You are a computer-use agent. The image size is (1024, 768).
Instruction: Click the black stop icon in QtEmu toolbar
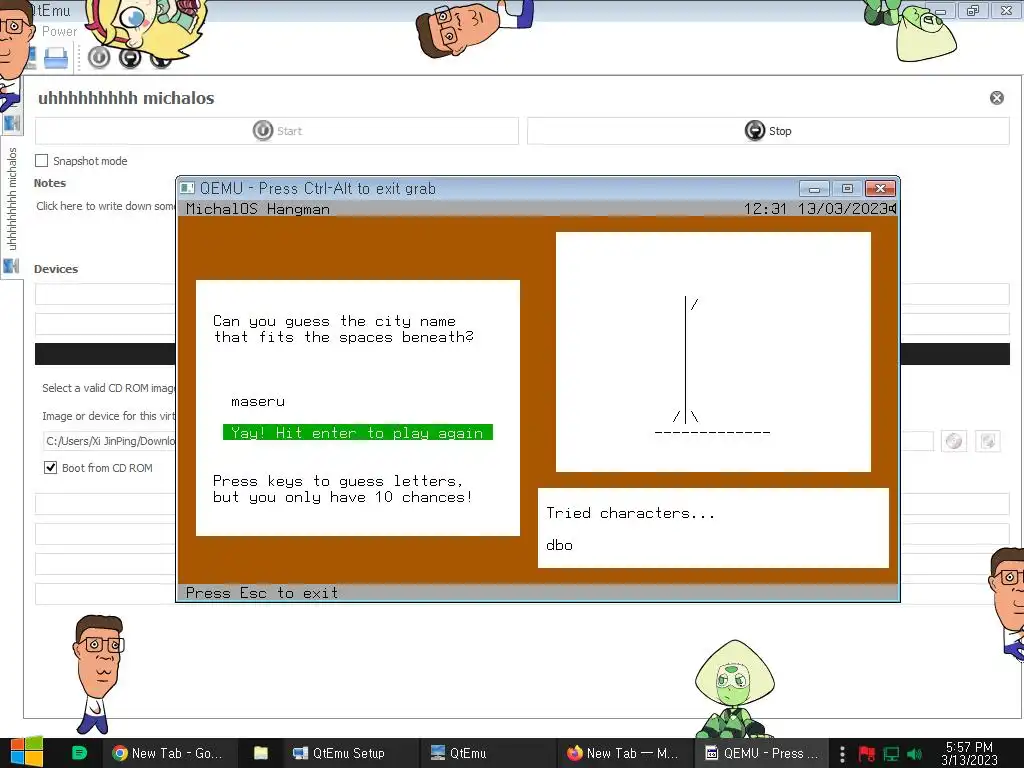pos(130,57)
